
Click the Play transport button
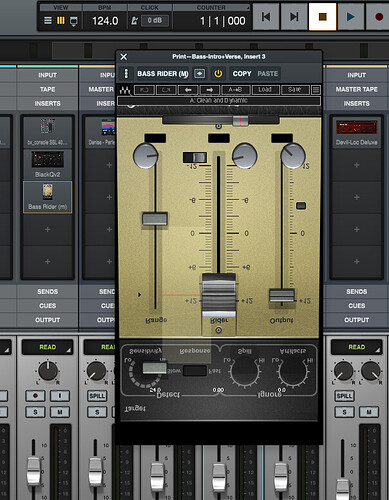coord(350,16)
